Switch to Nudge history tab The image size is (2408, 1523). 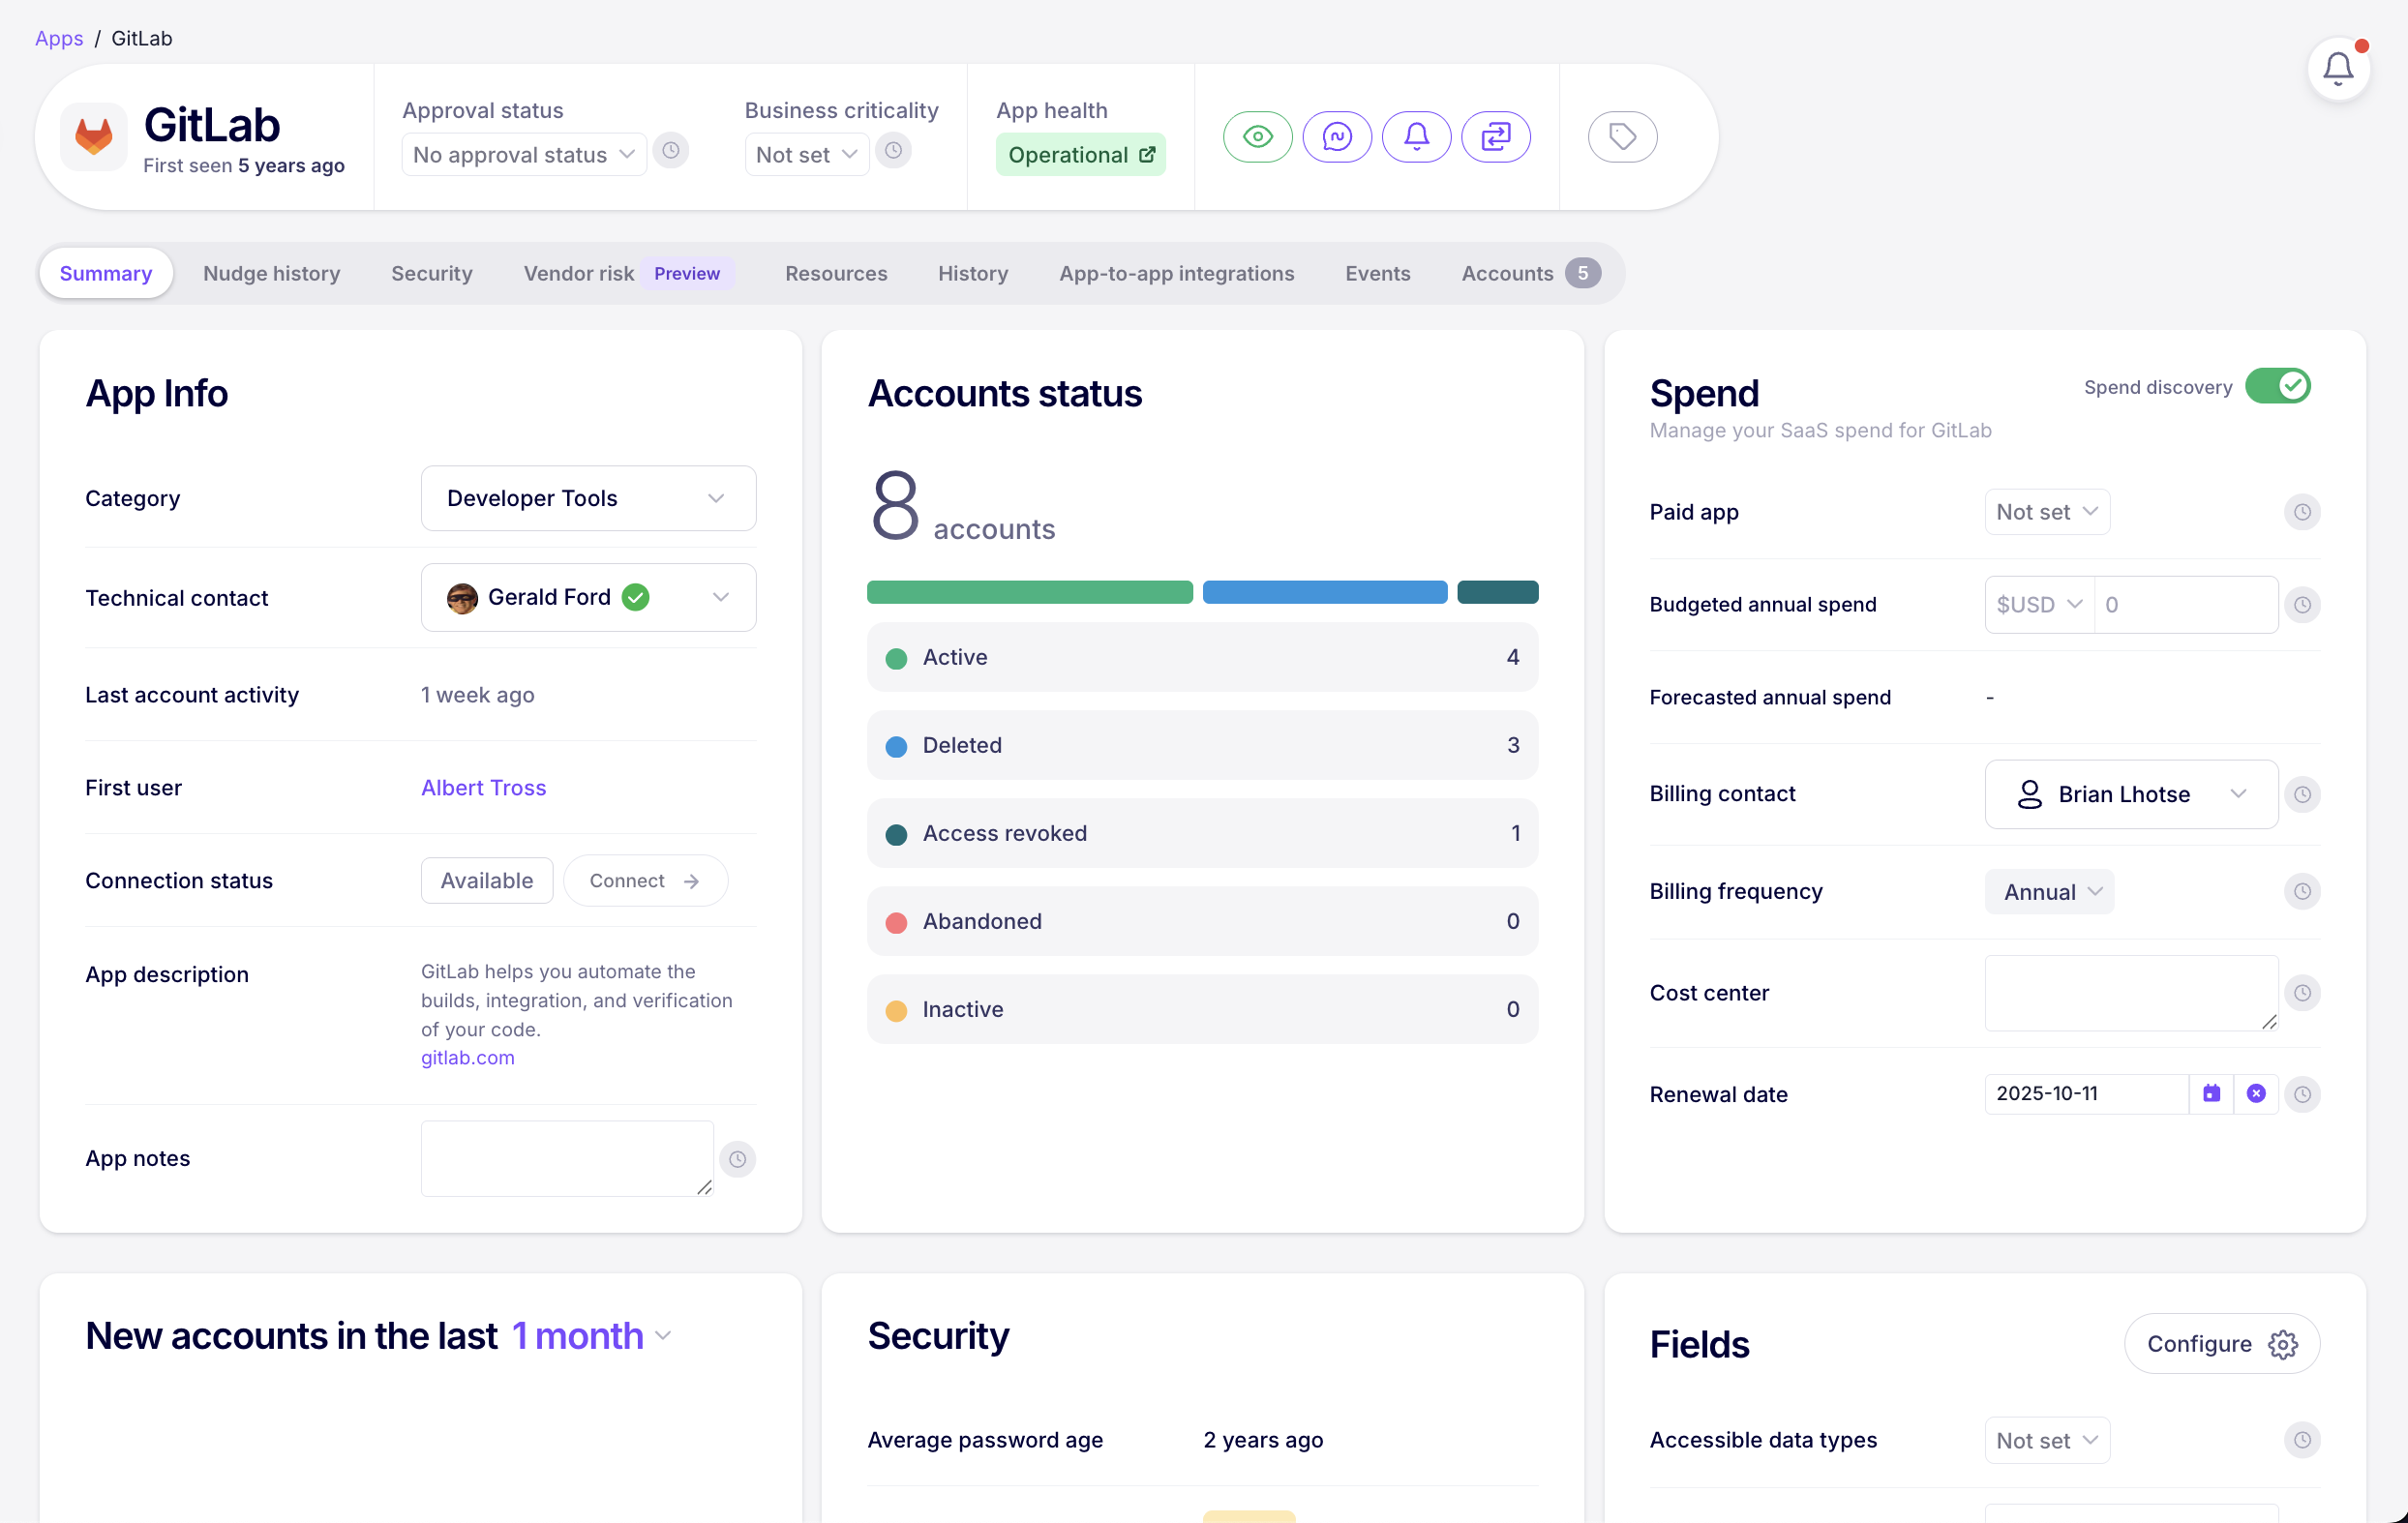click(271, 273)
